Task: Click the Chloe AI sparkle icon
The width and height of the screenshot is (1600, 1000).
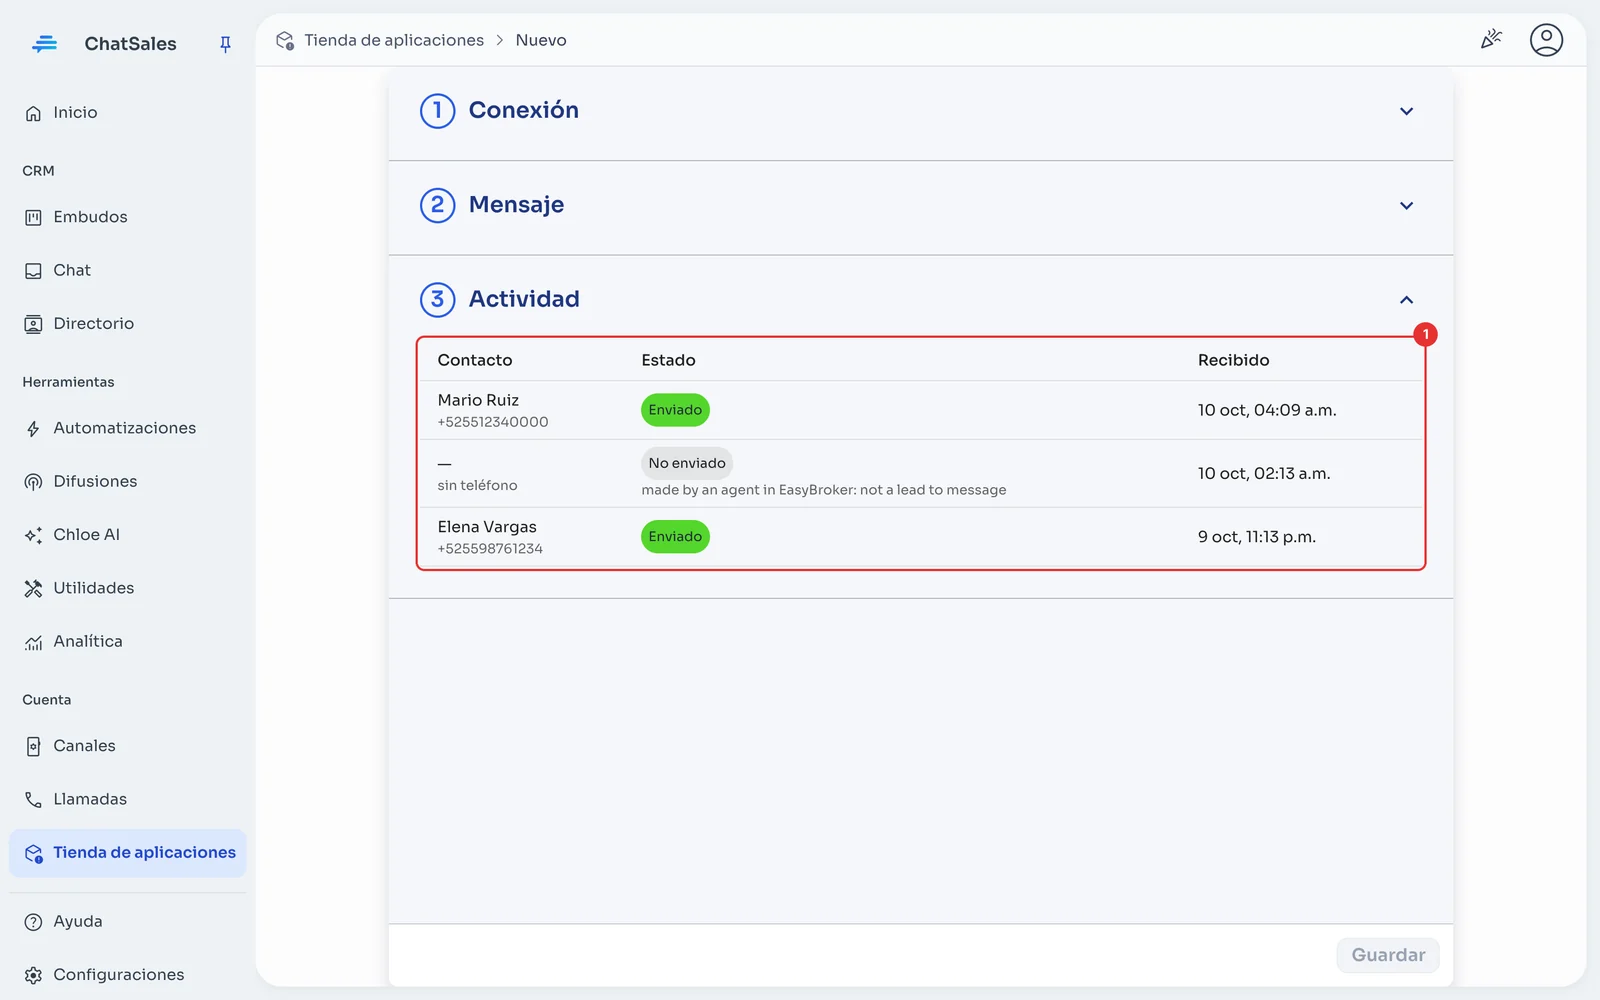Action: point(33,535)
